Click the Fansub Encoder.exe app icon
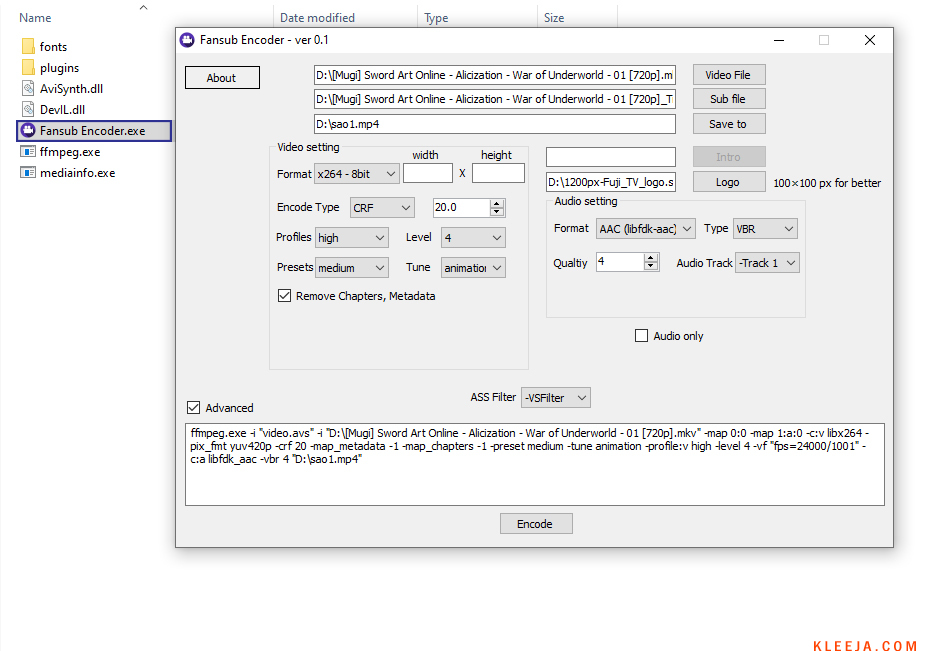This screenshot has height=651, width=931. pos(28,131)
